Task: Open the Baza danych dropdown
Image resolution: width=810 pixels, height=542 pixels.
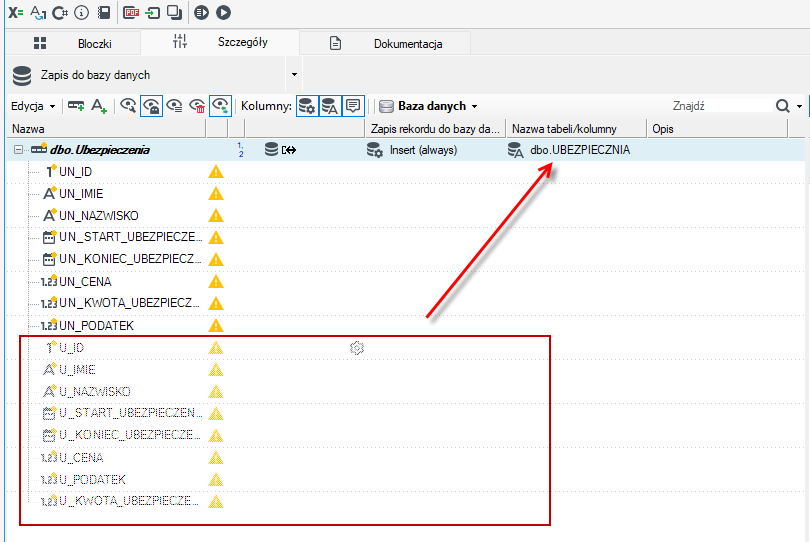Action: (x=438, y=106)
